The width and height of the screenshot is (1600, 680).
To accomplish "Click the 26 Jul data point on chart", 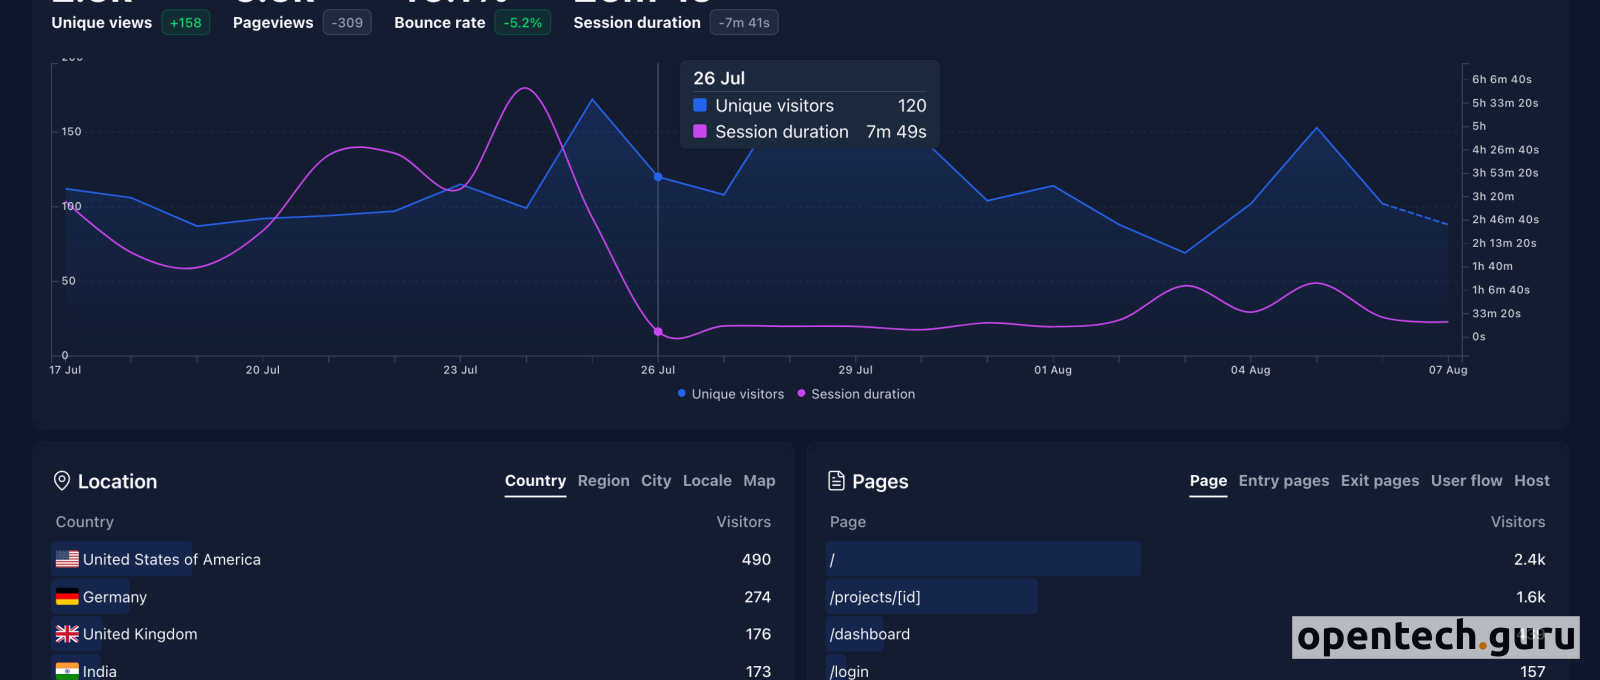I will [658, 177].
